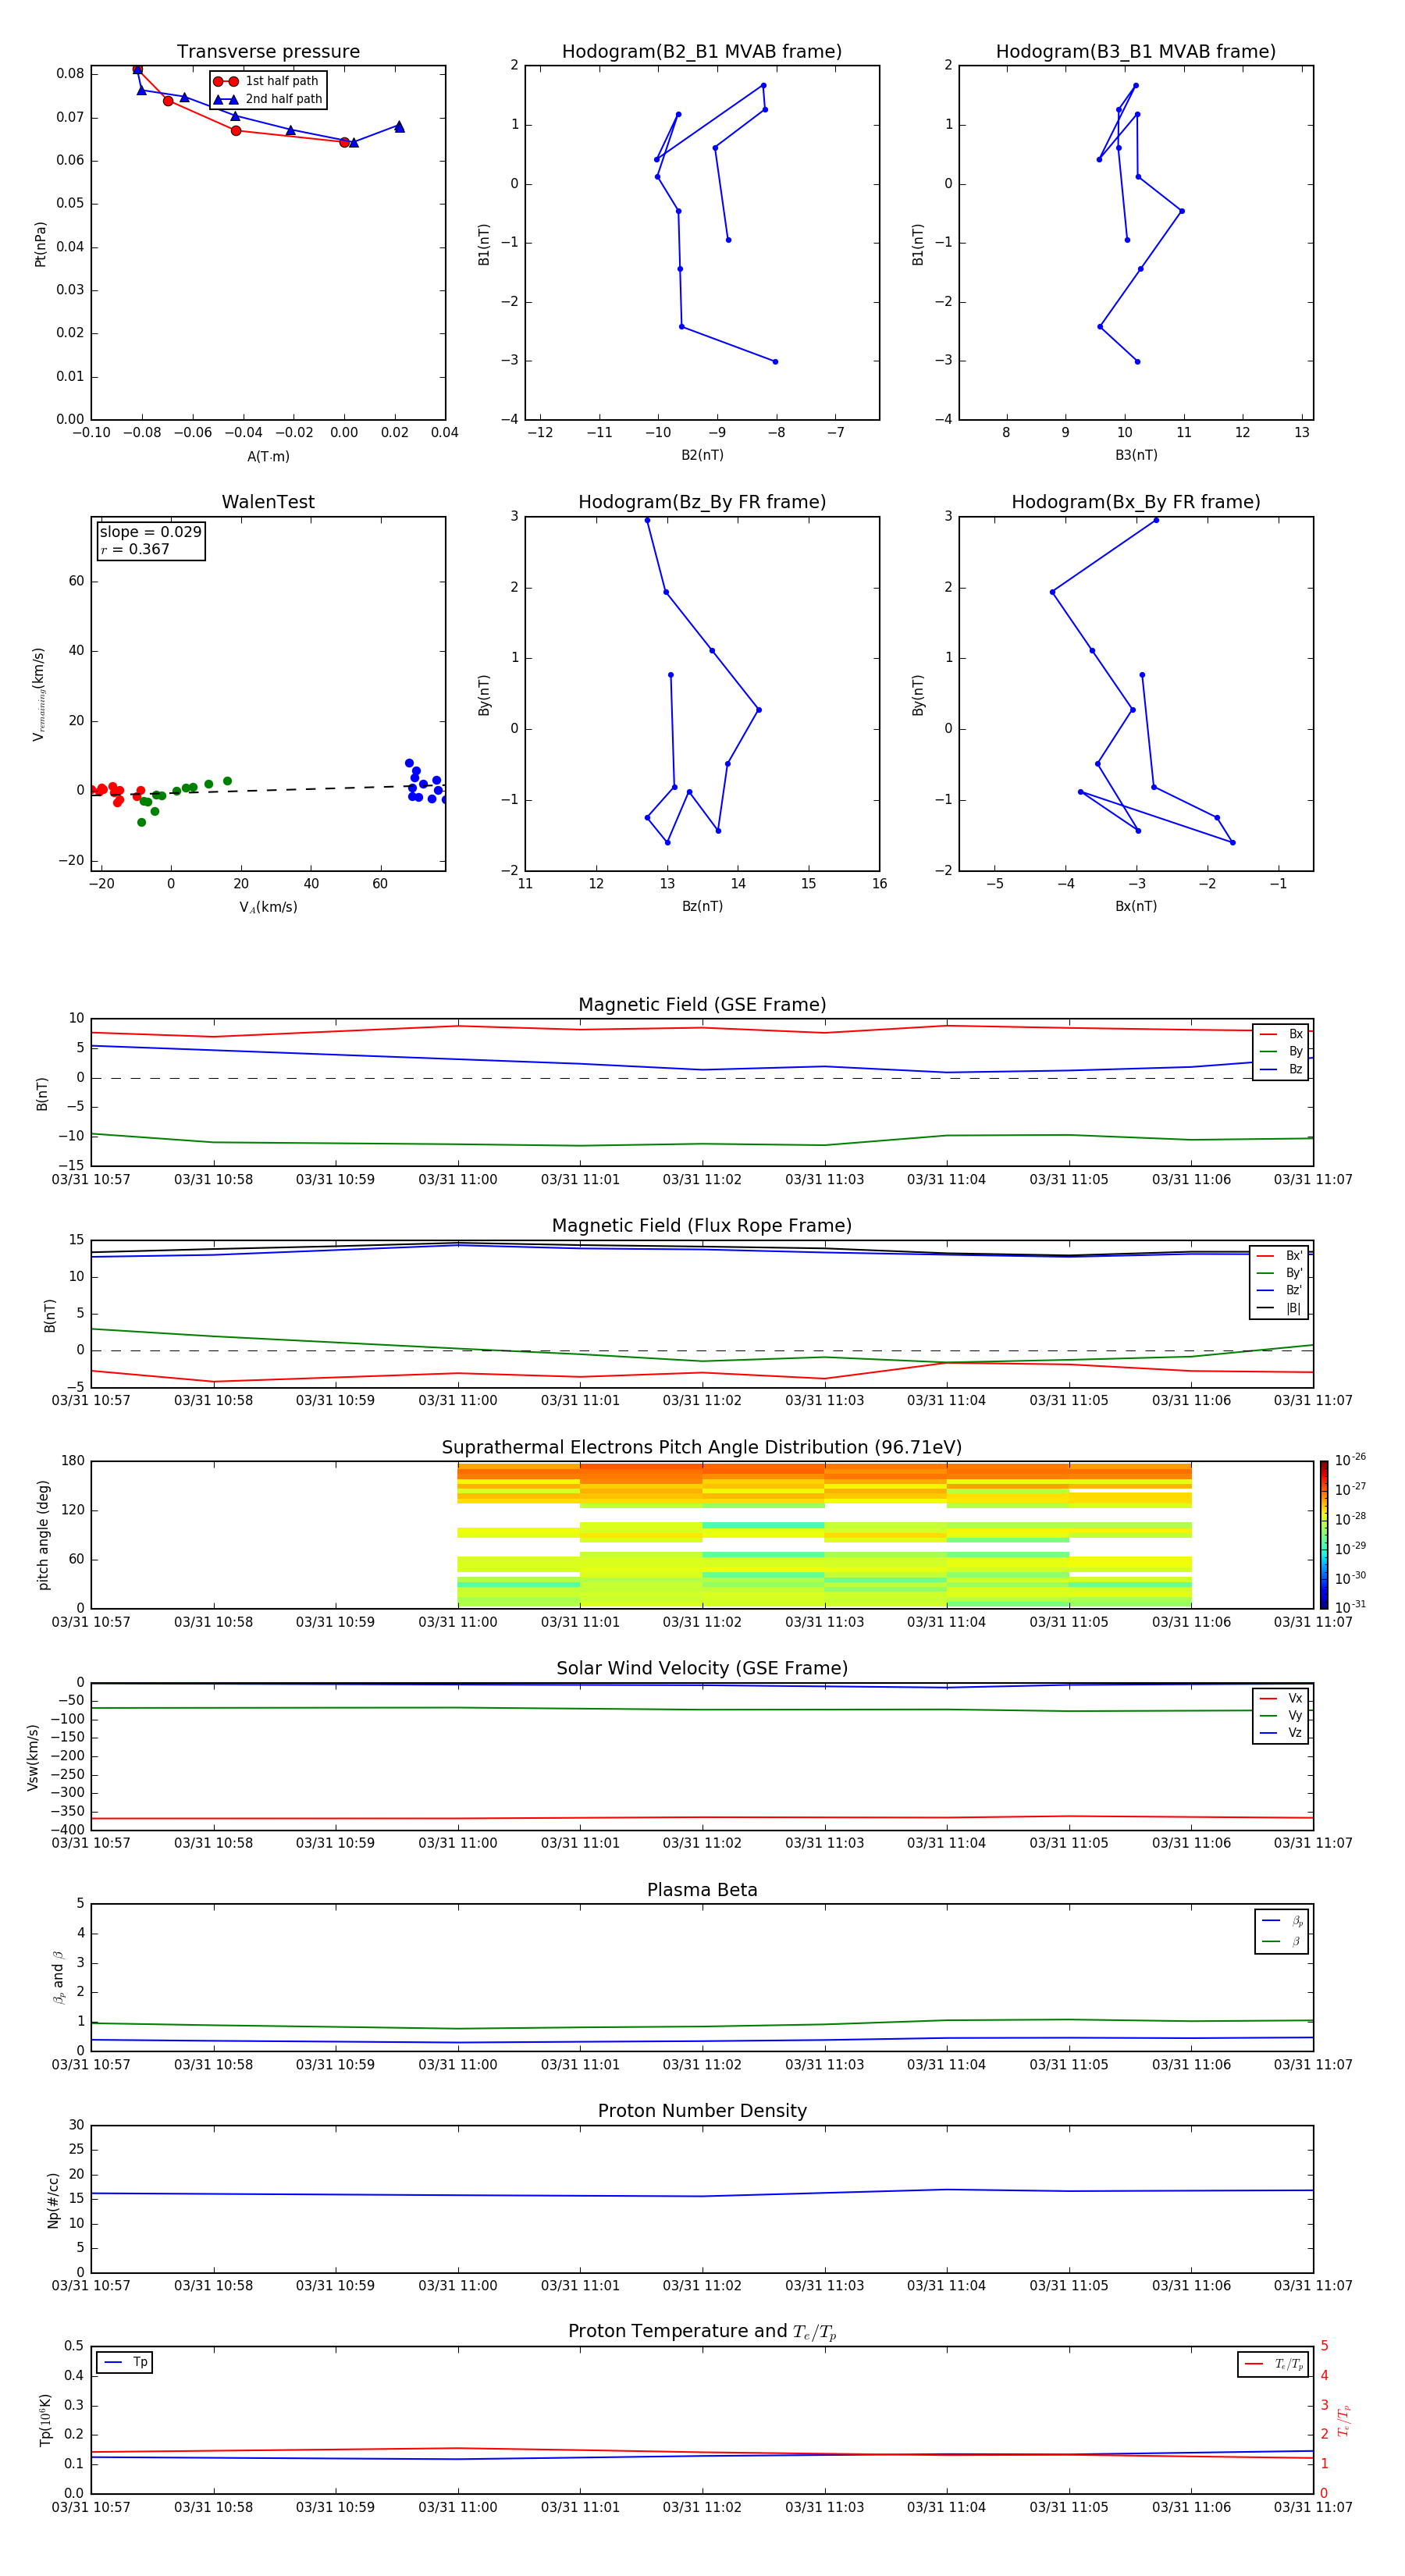Click the 'Proton Number Density' title
The width and height of the screenshot is (1405, 2576).
[x=702, y=2111]
